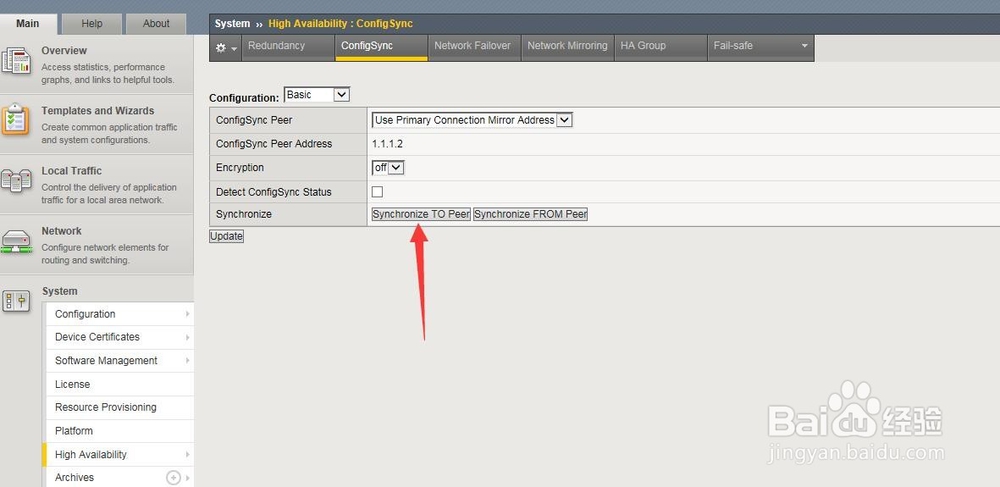Click the Synchronize row label
Image resolution: width=1000 pixels, height=487 pixels.
tap(244, 214)
